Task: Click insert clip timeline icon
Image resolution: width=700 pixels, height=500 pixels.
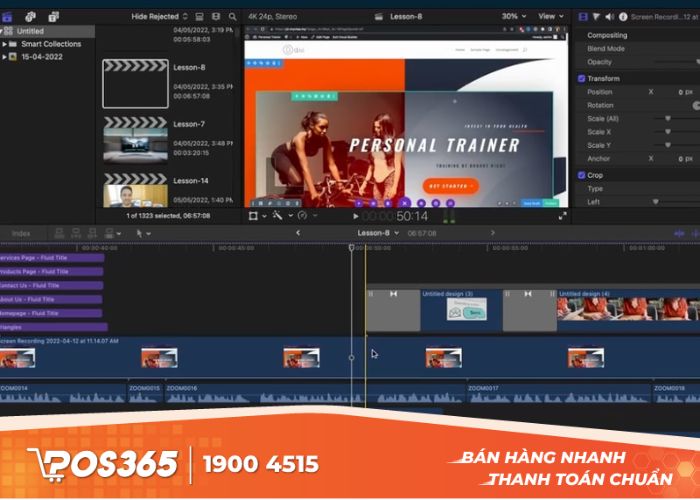Action: (76, 233)
